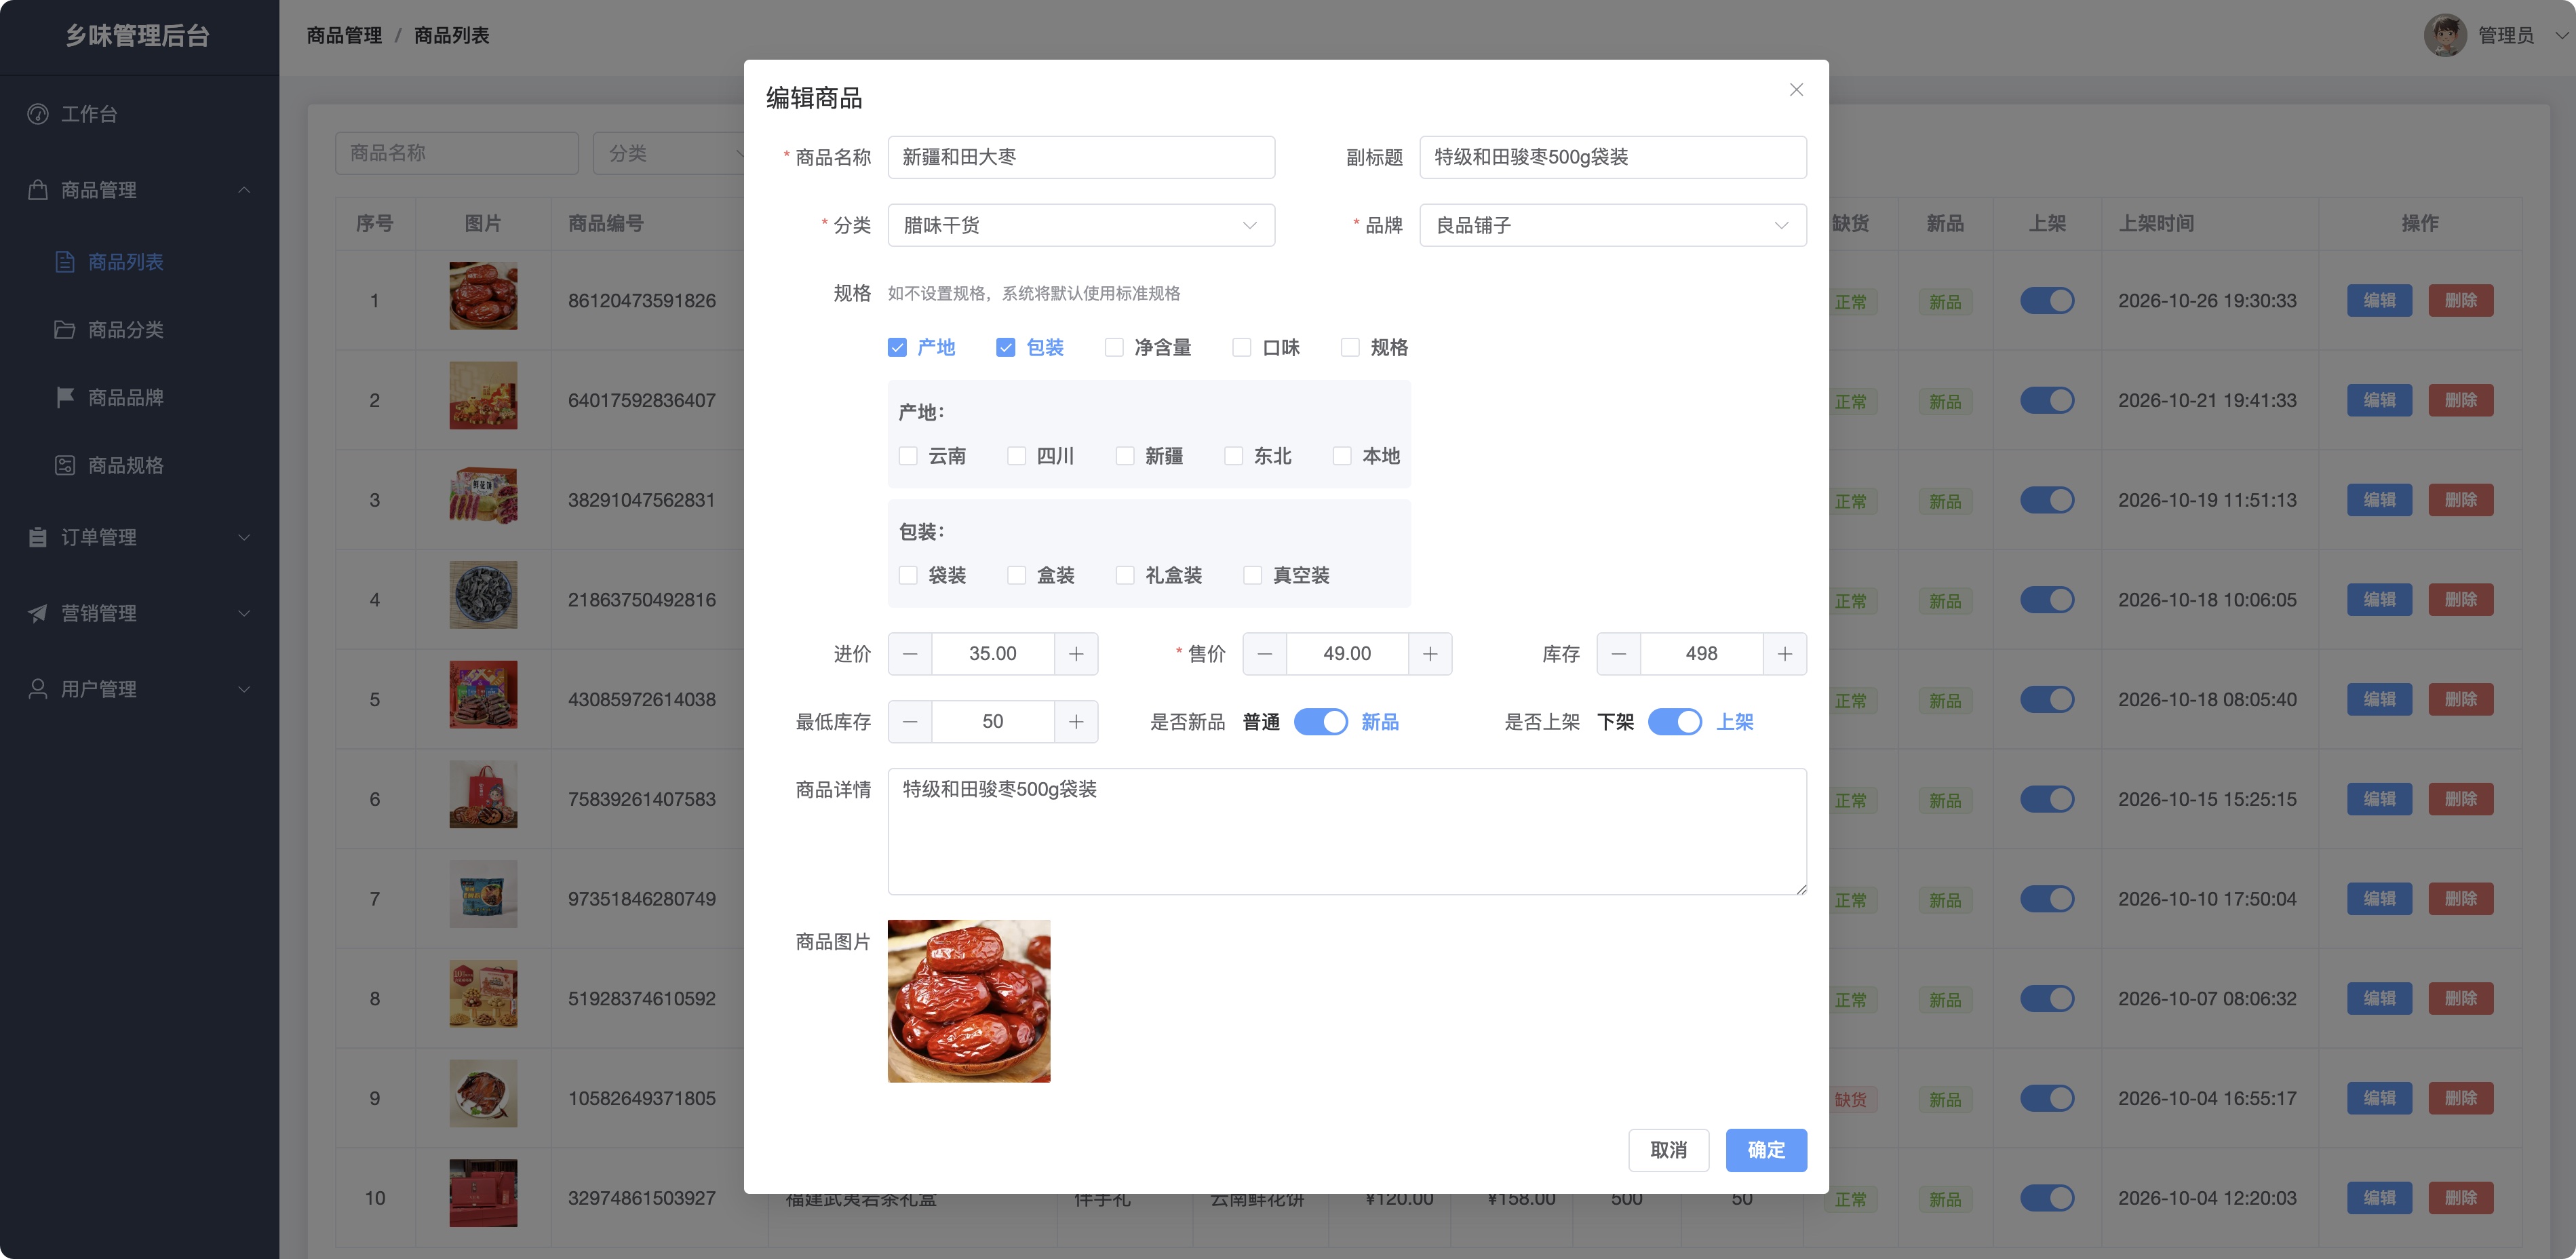
Task: Close the 编辑商品 dialog with X
Action: click(1796, 90)
